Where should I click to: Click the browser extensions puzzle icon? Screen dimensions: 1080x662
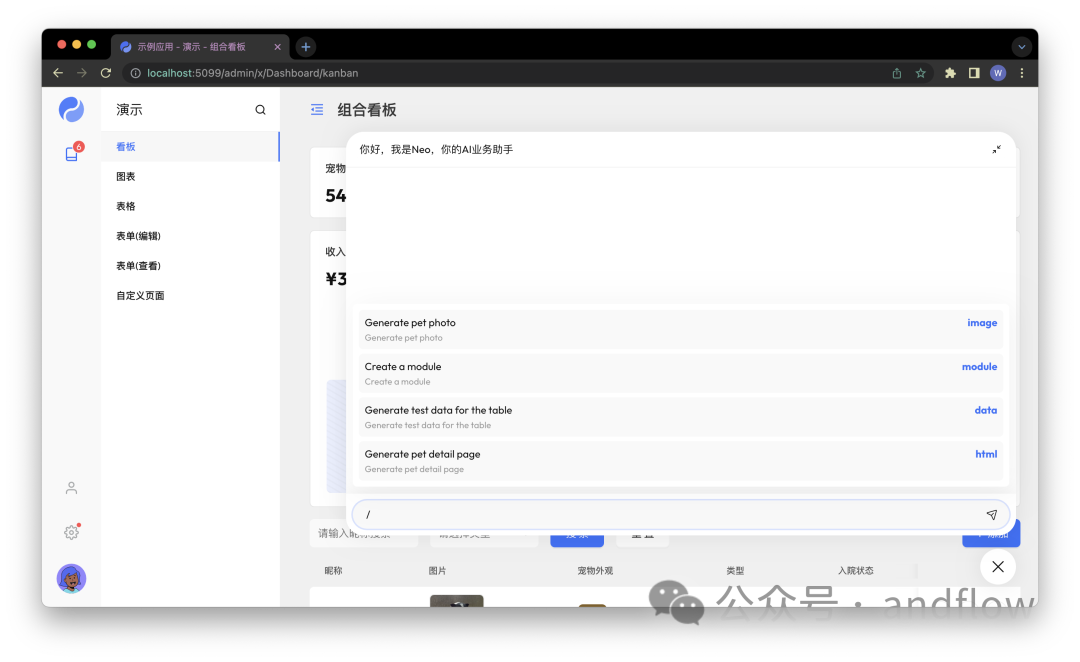pos(949,72)
